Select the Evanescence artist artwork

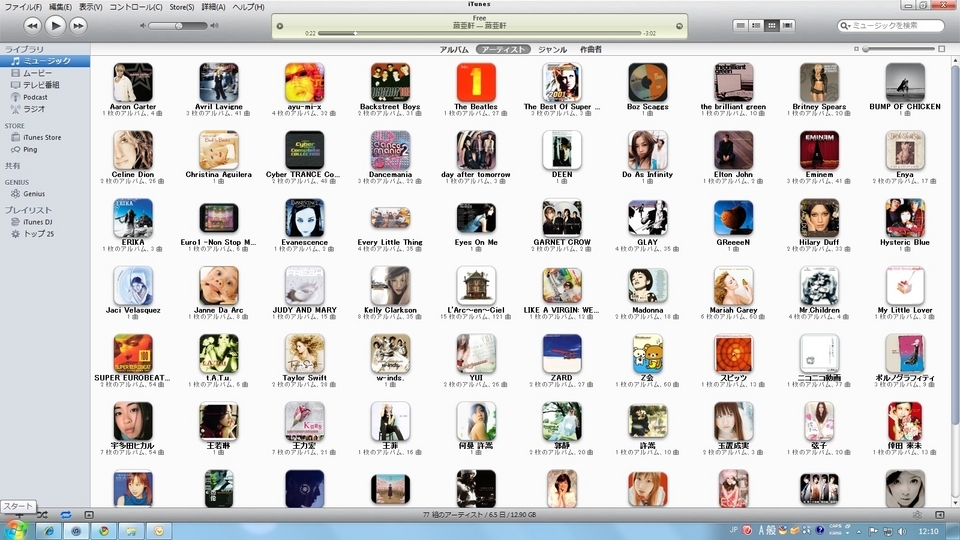click(x=304, y=218)
